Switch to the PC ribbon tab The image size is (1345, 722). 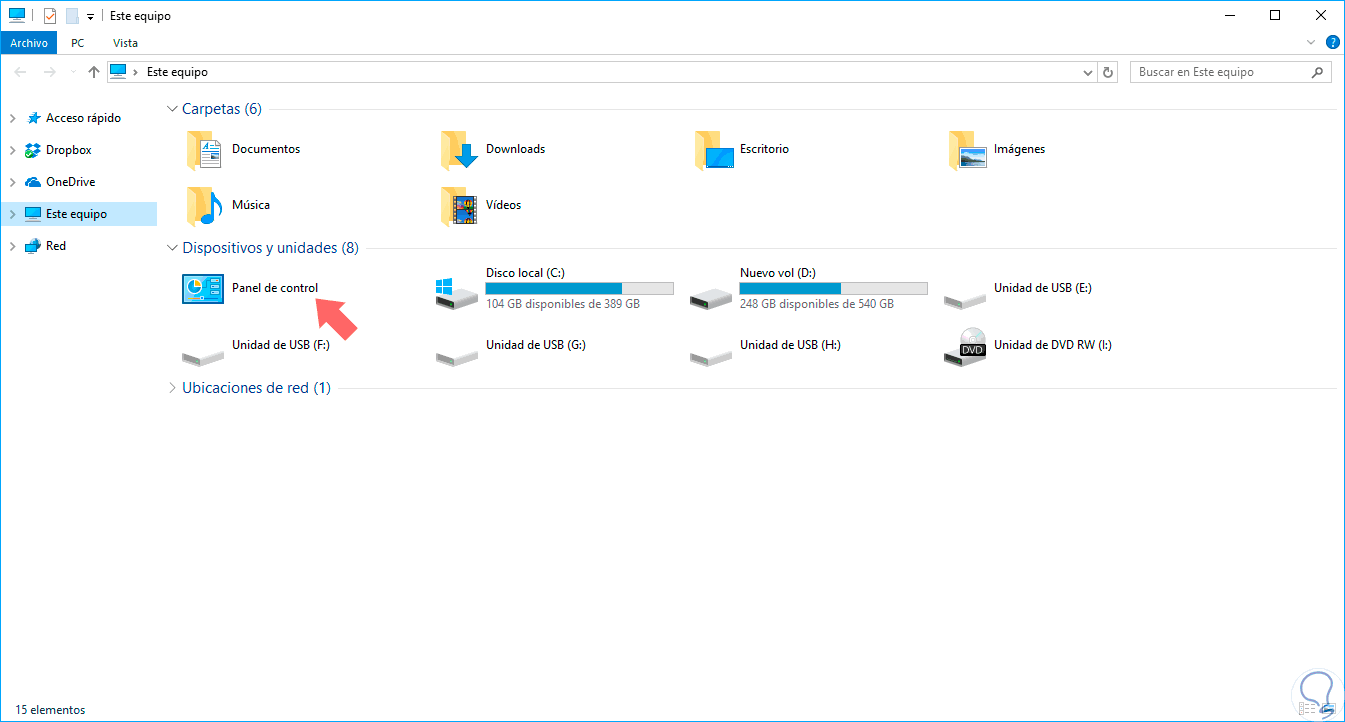(x=77, y=43)
